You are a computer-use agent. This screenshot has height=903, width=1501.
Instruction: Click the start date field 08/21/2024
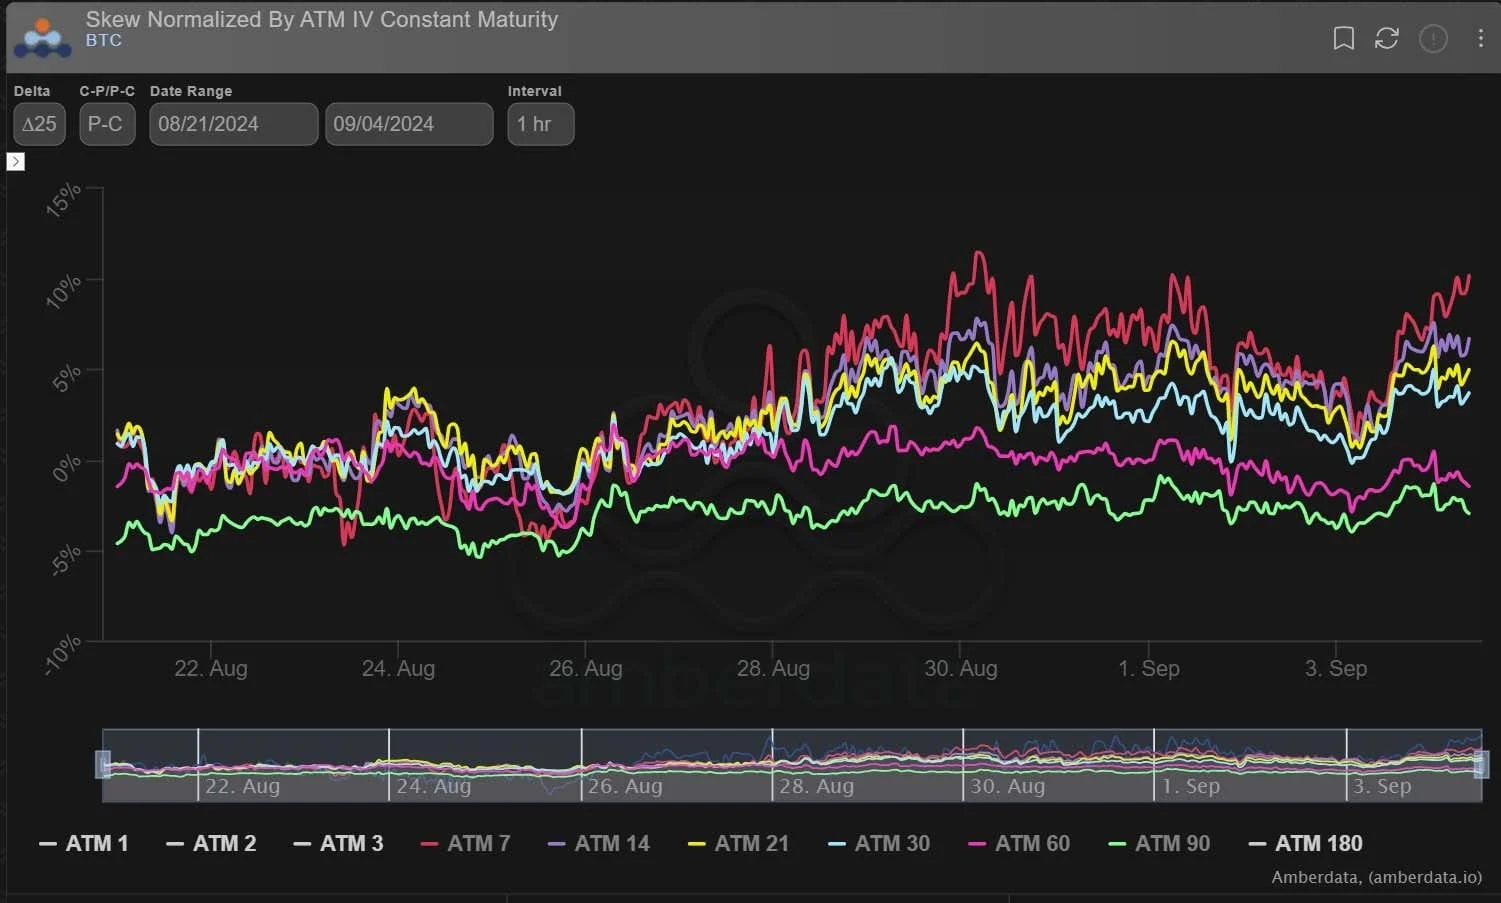pos(233,124)
